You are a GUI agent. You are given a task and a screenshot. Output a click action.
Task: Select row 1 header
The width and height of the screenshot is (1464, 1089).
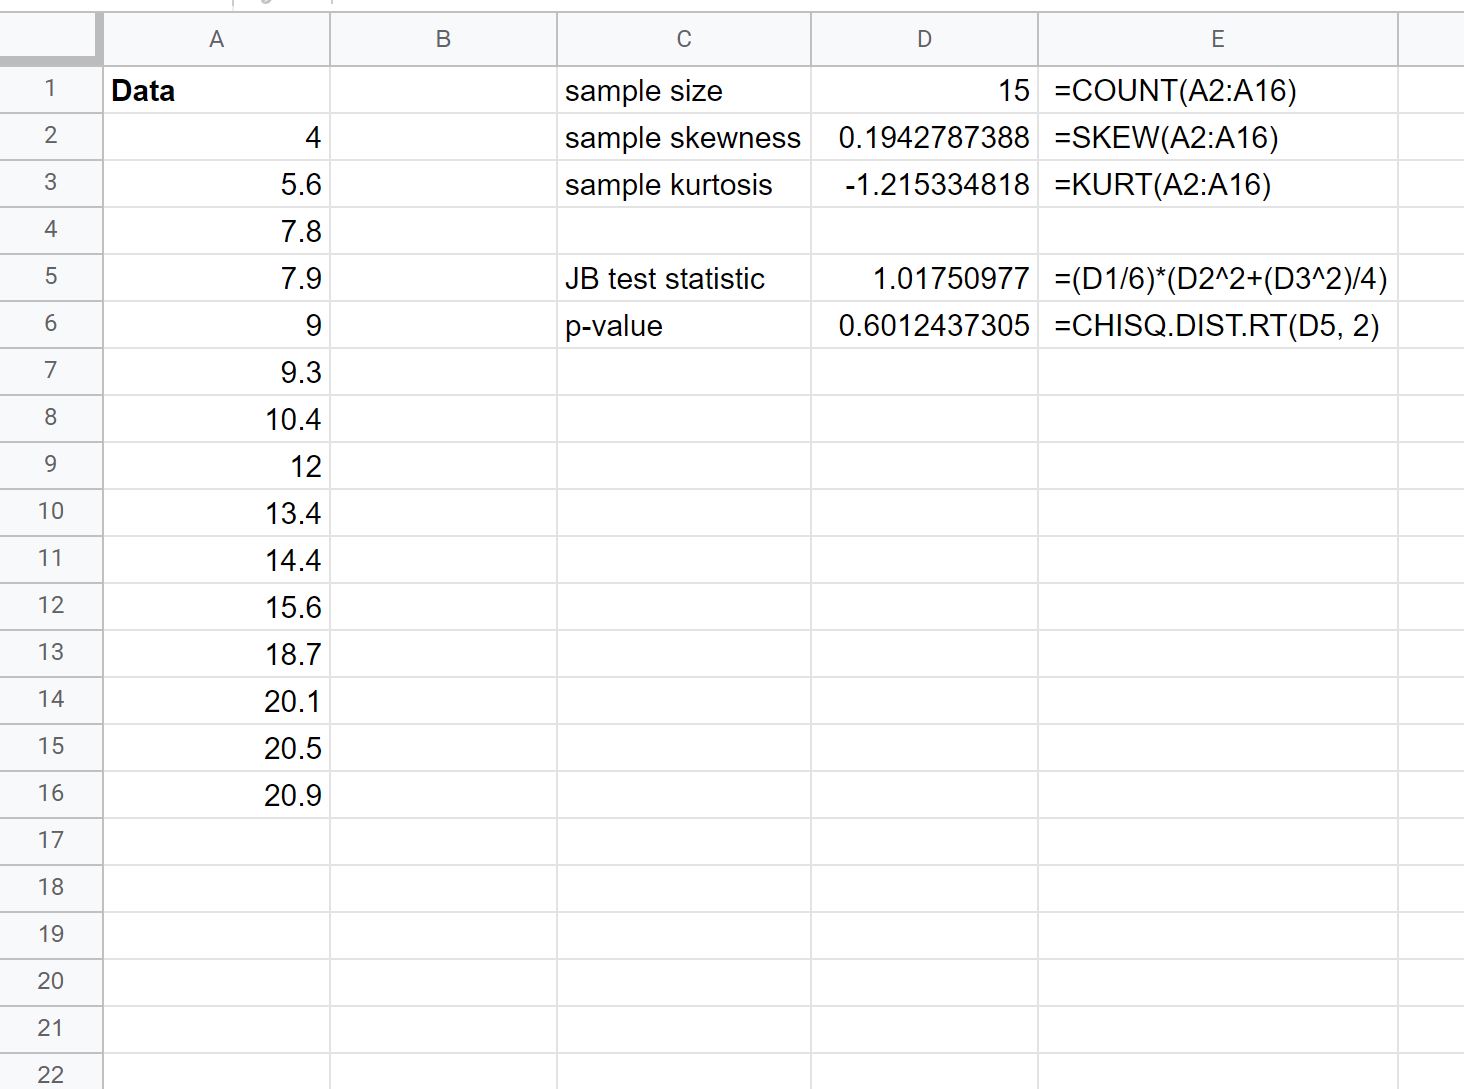(x=51, y=89)
